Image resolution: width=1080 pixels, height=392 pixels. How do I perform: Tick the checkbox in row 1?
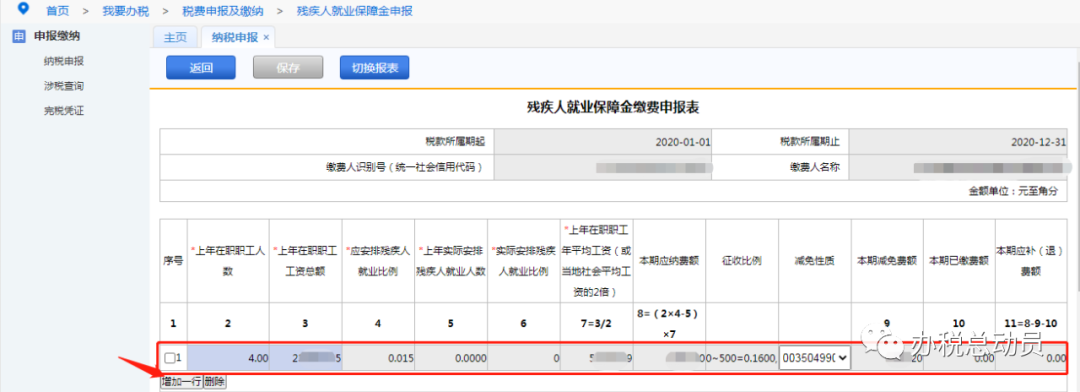coord(169,358)
